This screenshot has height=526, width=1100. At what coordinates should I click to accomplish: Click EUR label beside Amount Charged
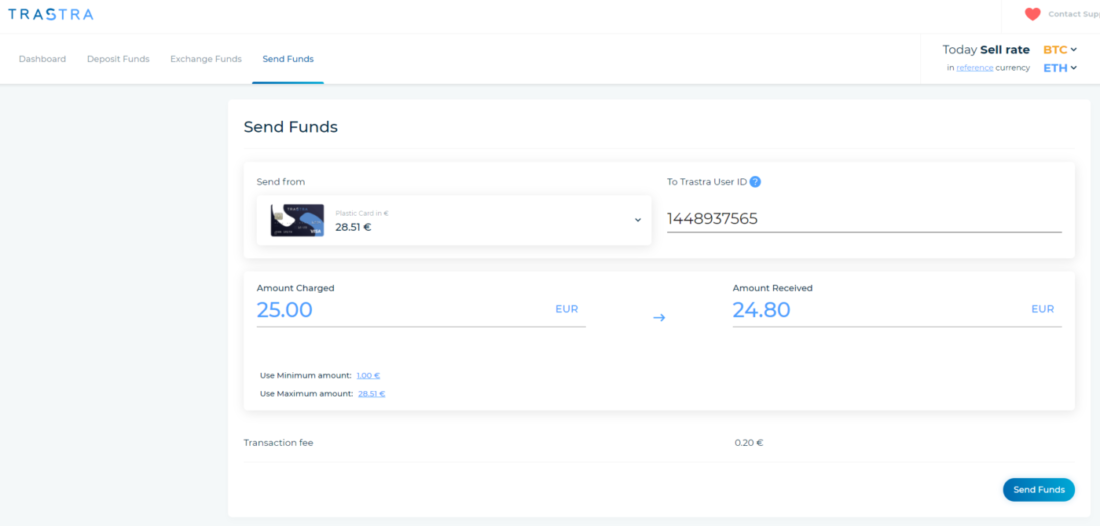(567, 309)
